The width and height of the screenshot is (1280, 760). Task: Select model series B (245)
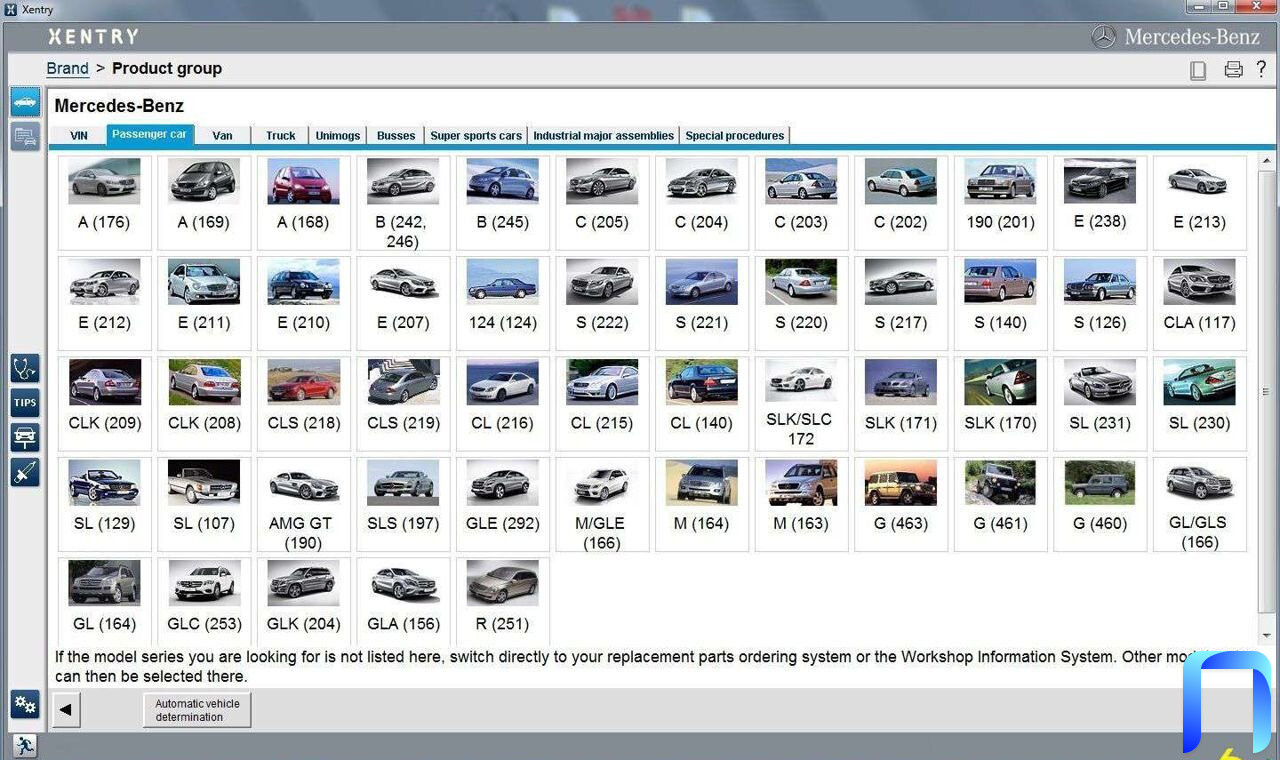[x=502, y=203]
